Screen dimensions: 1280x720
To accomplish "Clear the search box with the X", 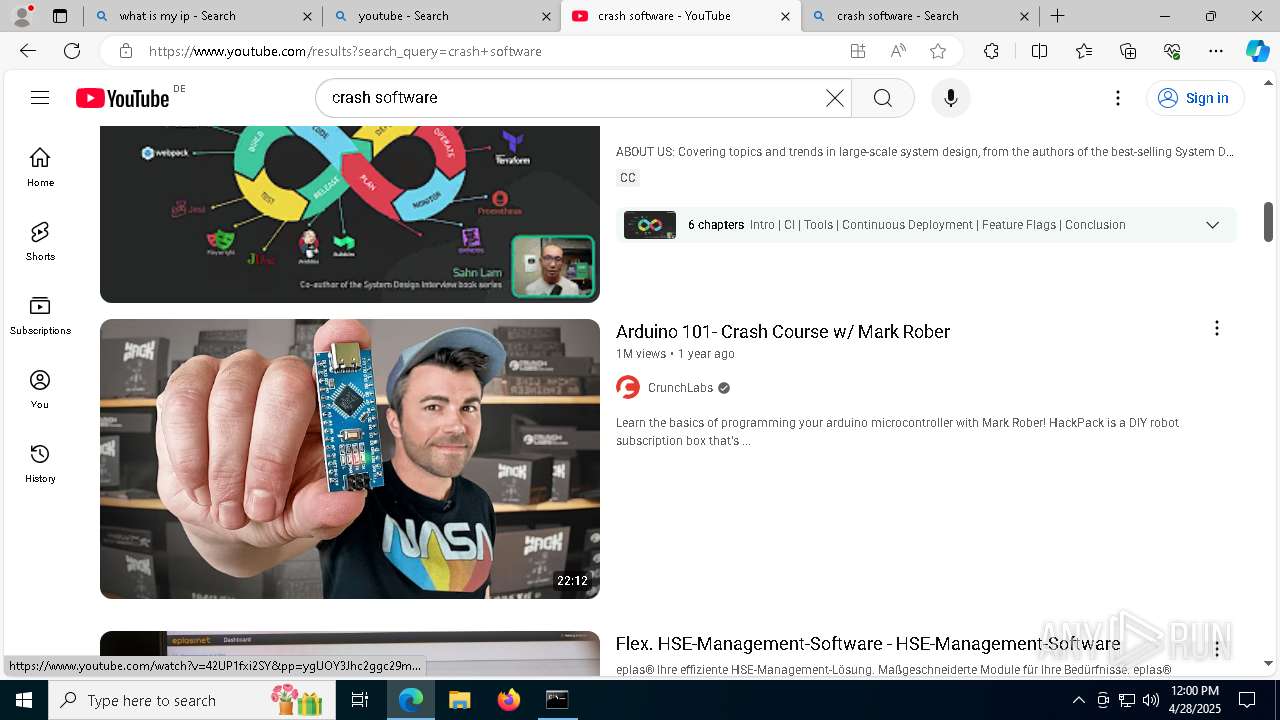I will (835, 98).
